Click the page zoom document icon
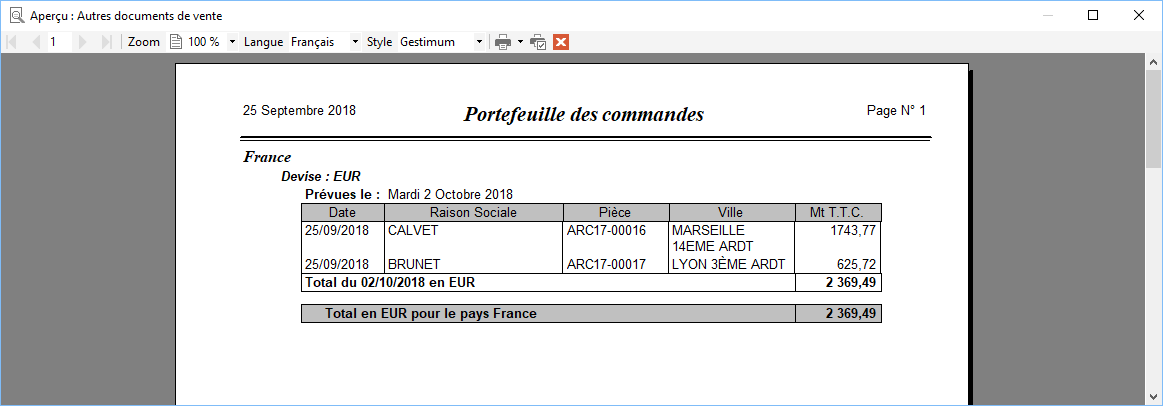 pos(176,42)
